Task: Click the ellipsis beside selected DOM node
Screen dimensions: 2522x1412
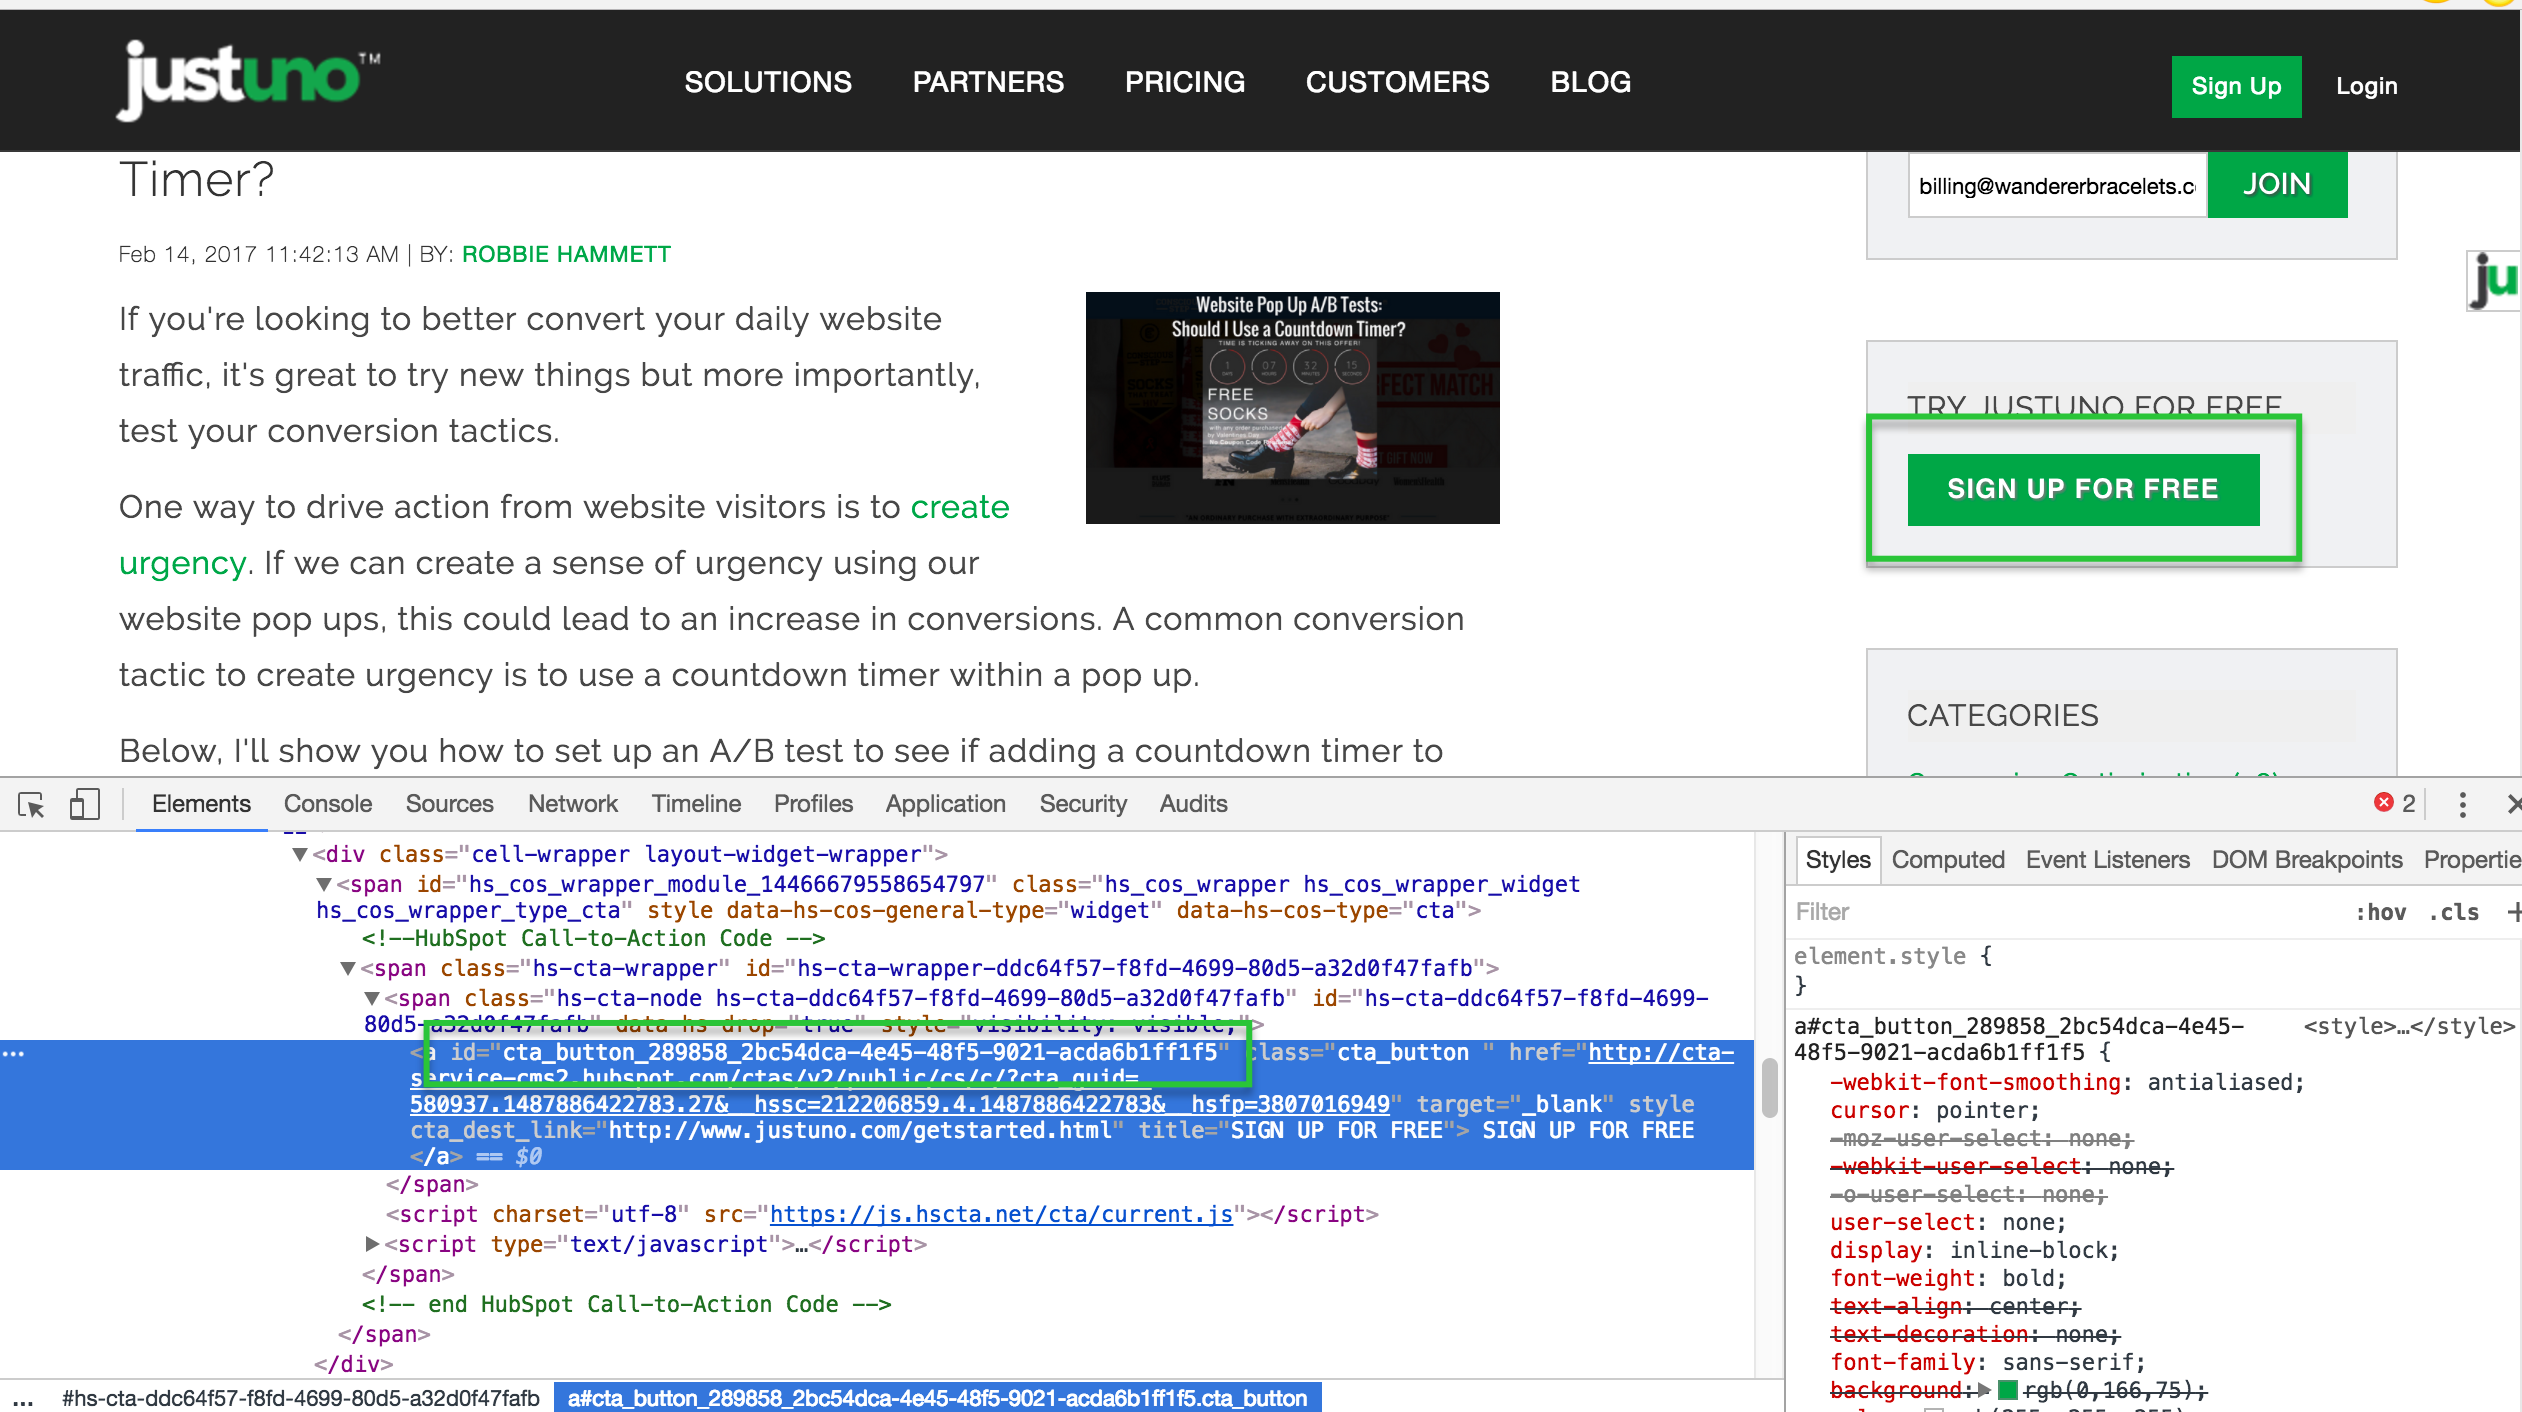Action: (13, 1053)
